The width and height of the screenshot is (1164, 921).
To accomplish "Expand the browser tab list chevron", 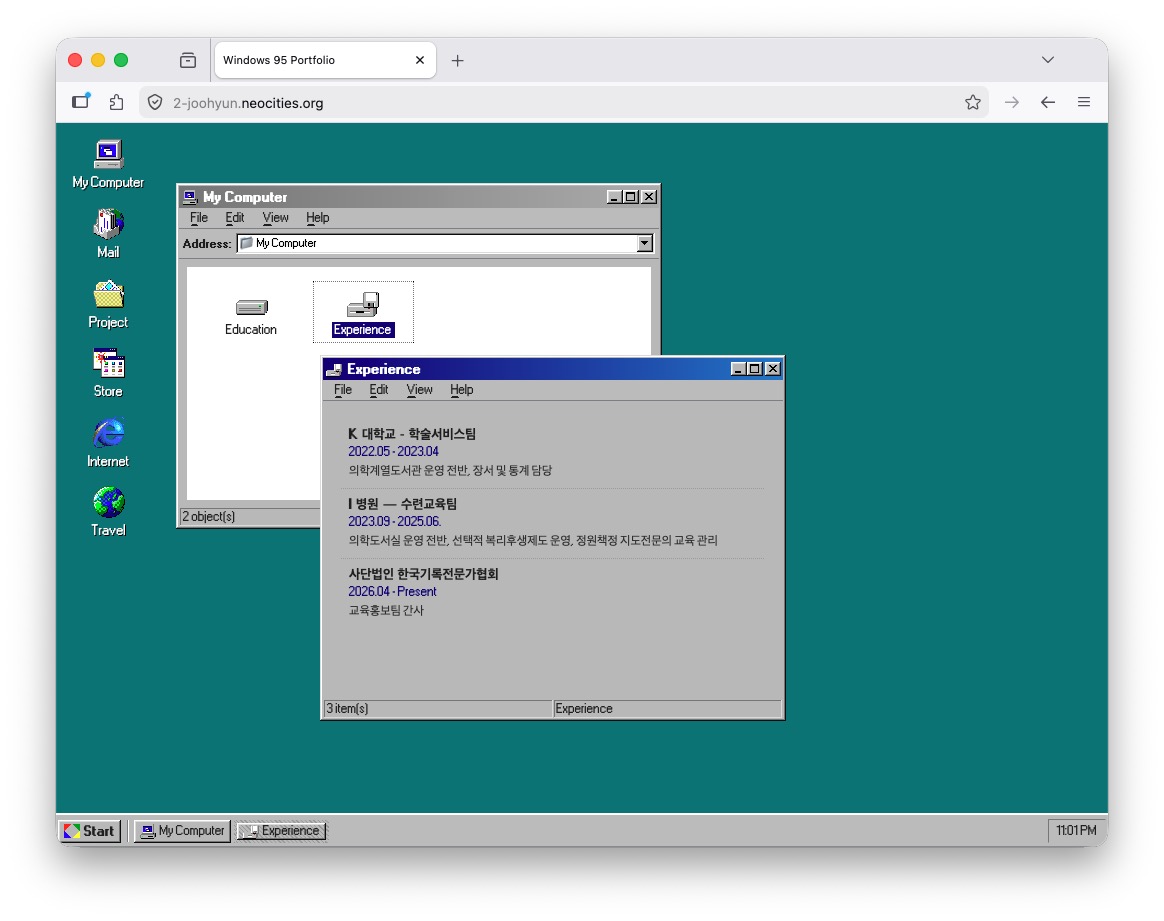I will pos(1047,60).
